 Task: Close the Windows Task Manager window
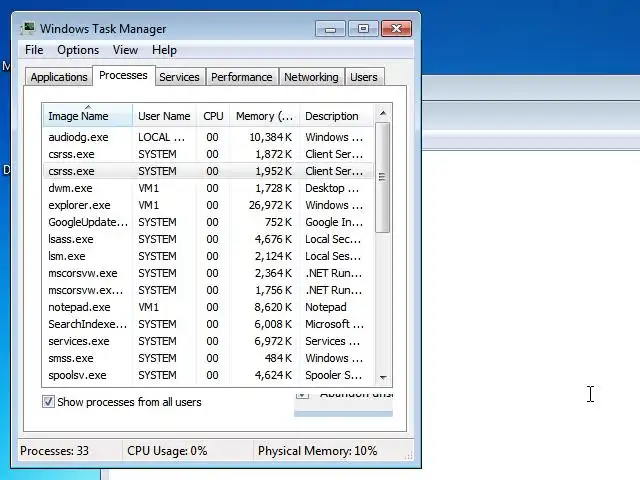point(396,29)
